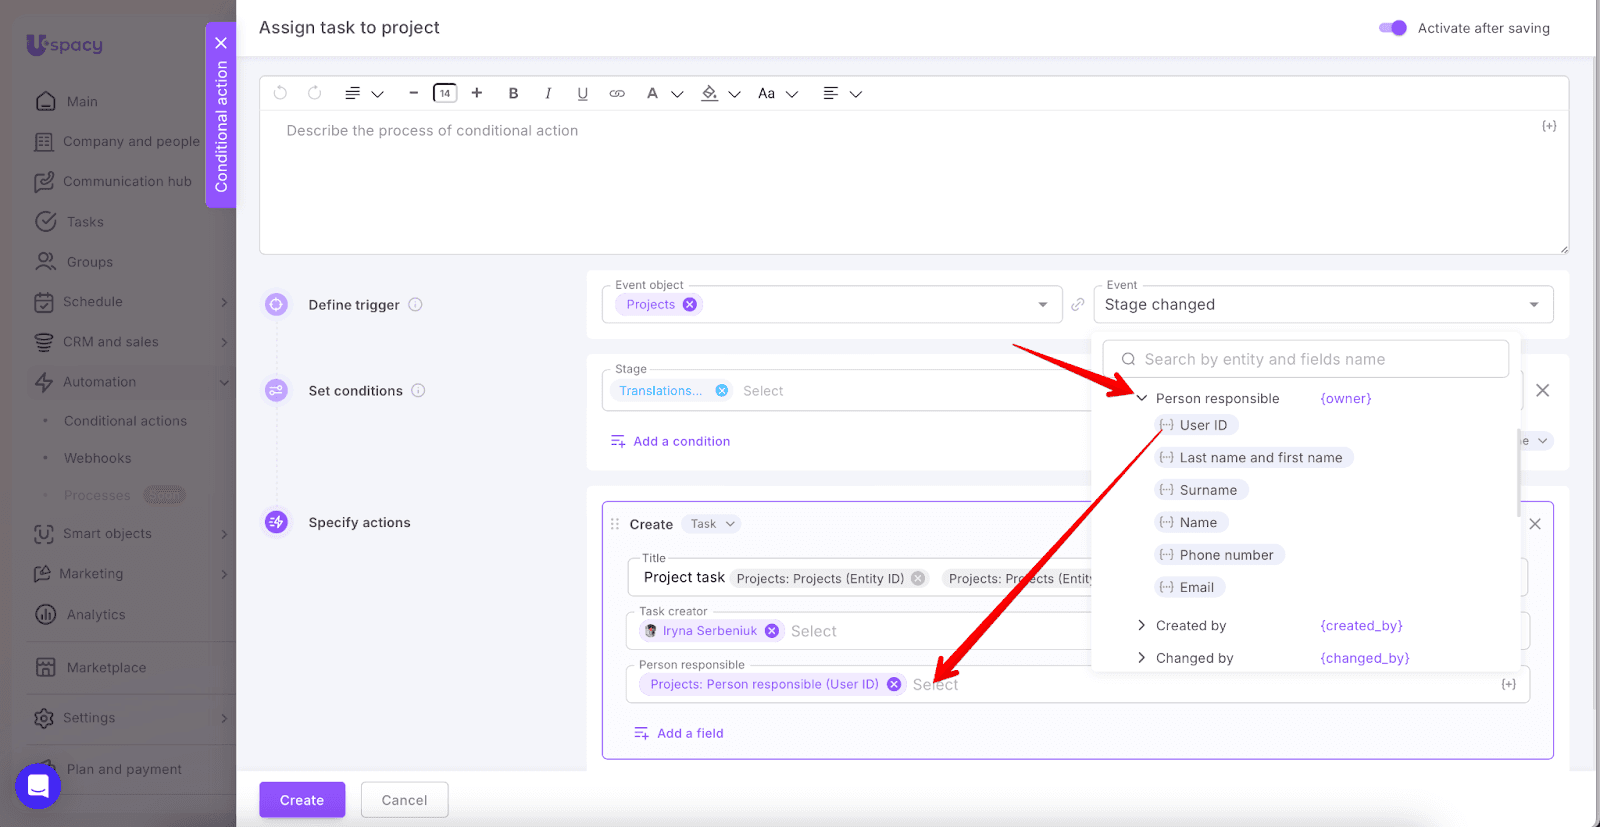Viewport: 1600px width, 827px height.
Task: Select Last name and first name field
Action: point(1259,458)
